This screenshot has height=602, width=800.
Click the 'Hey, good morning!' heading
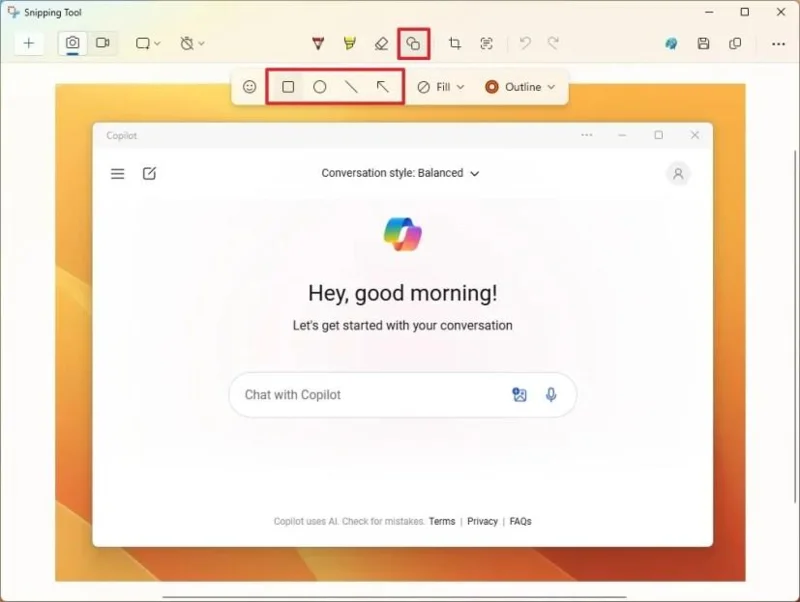tap(403, 293)
